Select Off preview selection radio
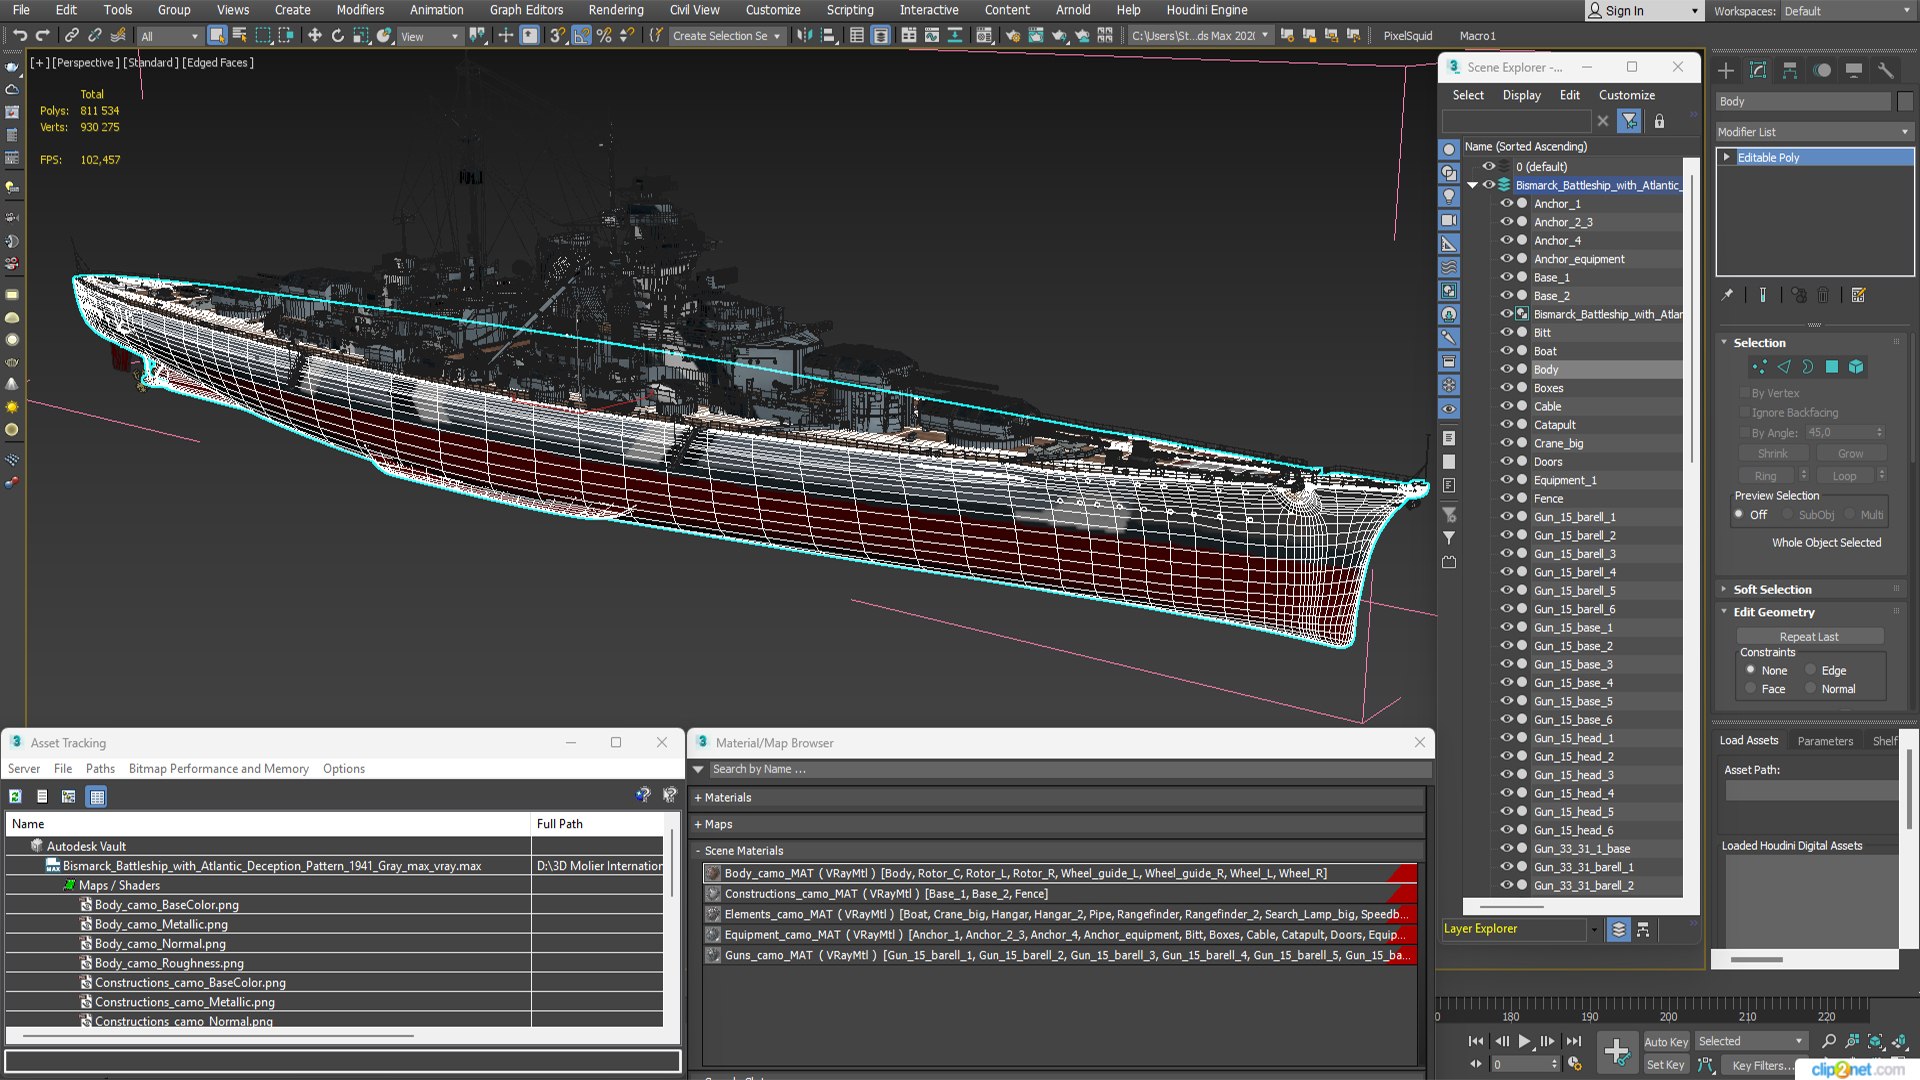This screenshot has width=1920, height=1080. (1740, 515)
